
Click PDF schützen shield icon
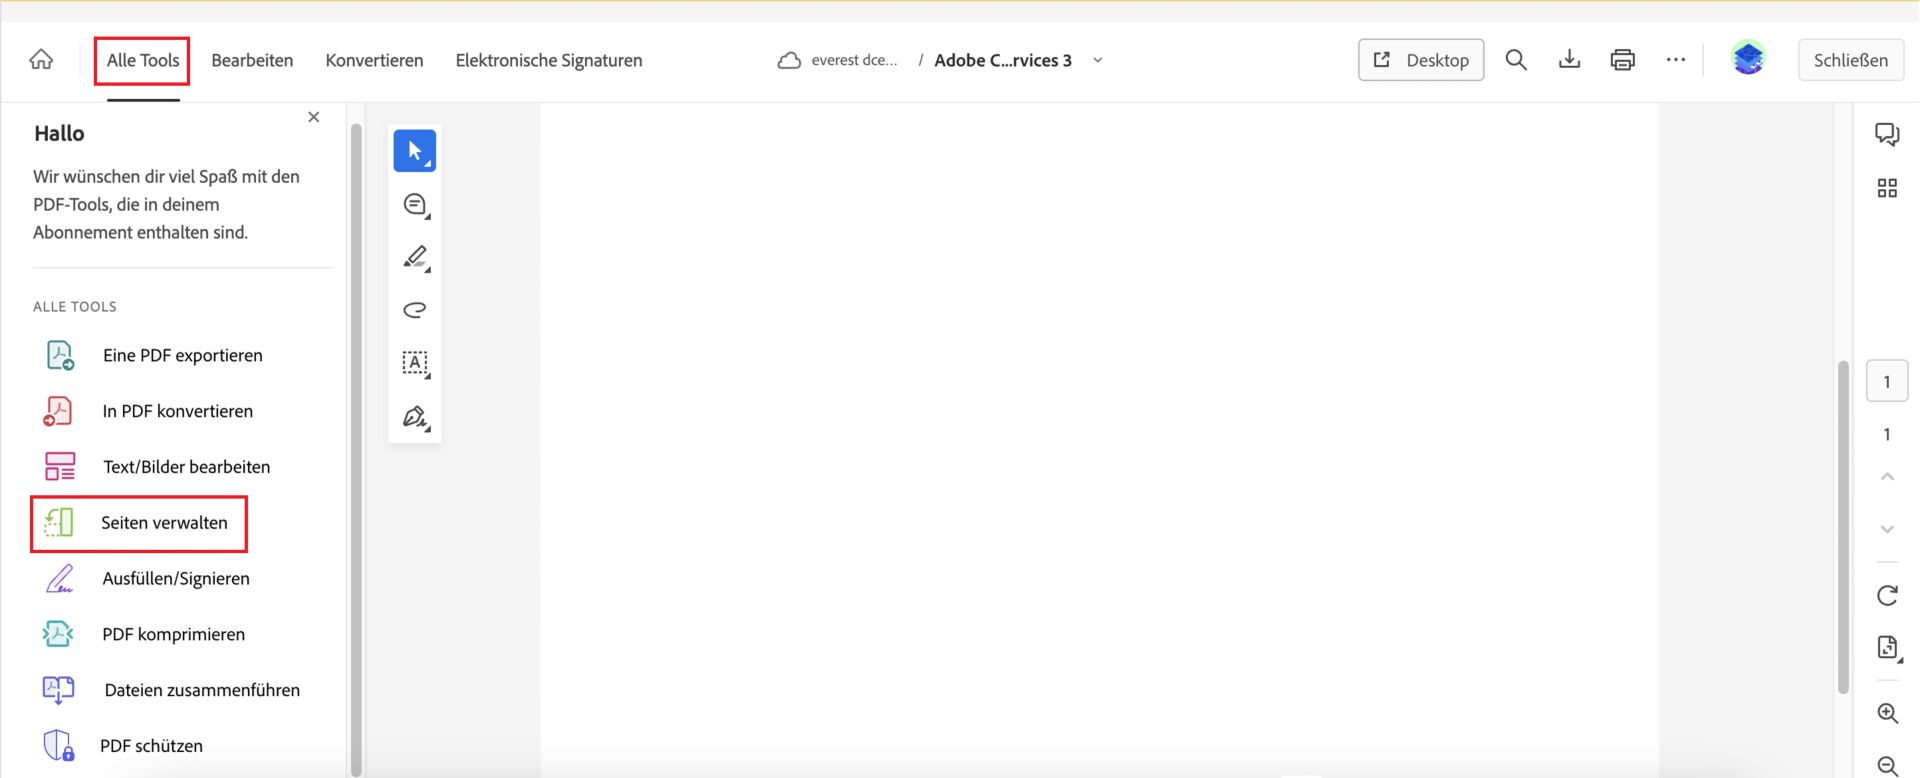[58, 746]
